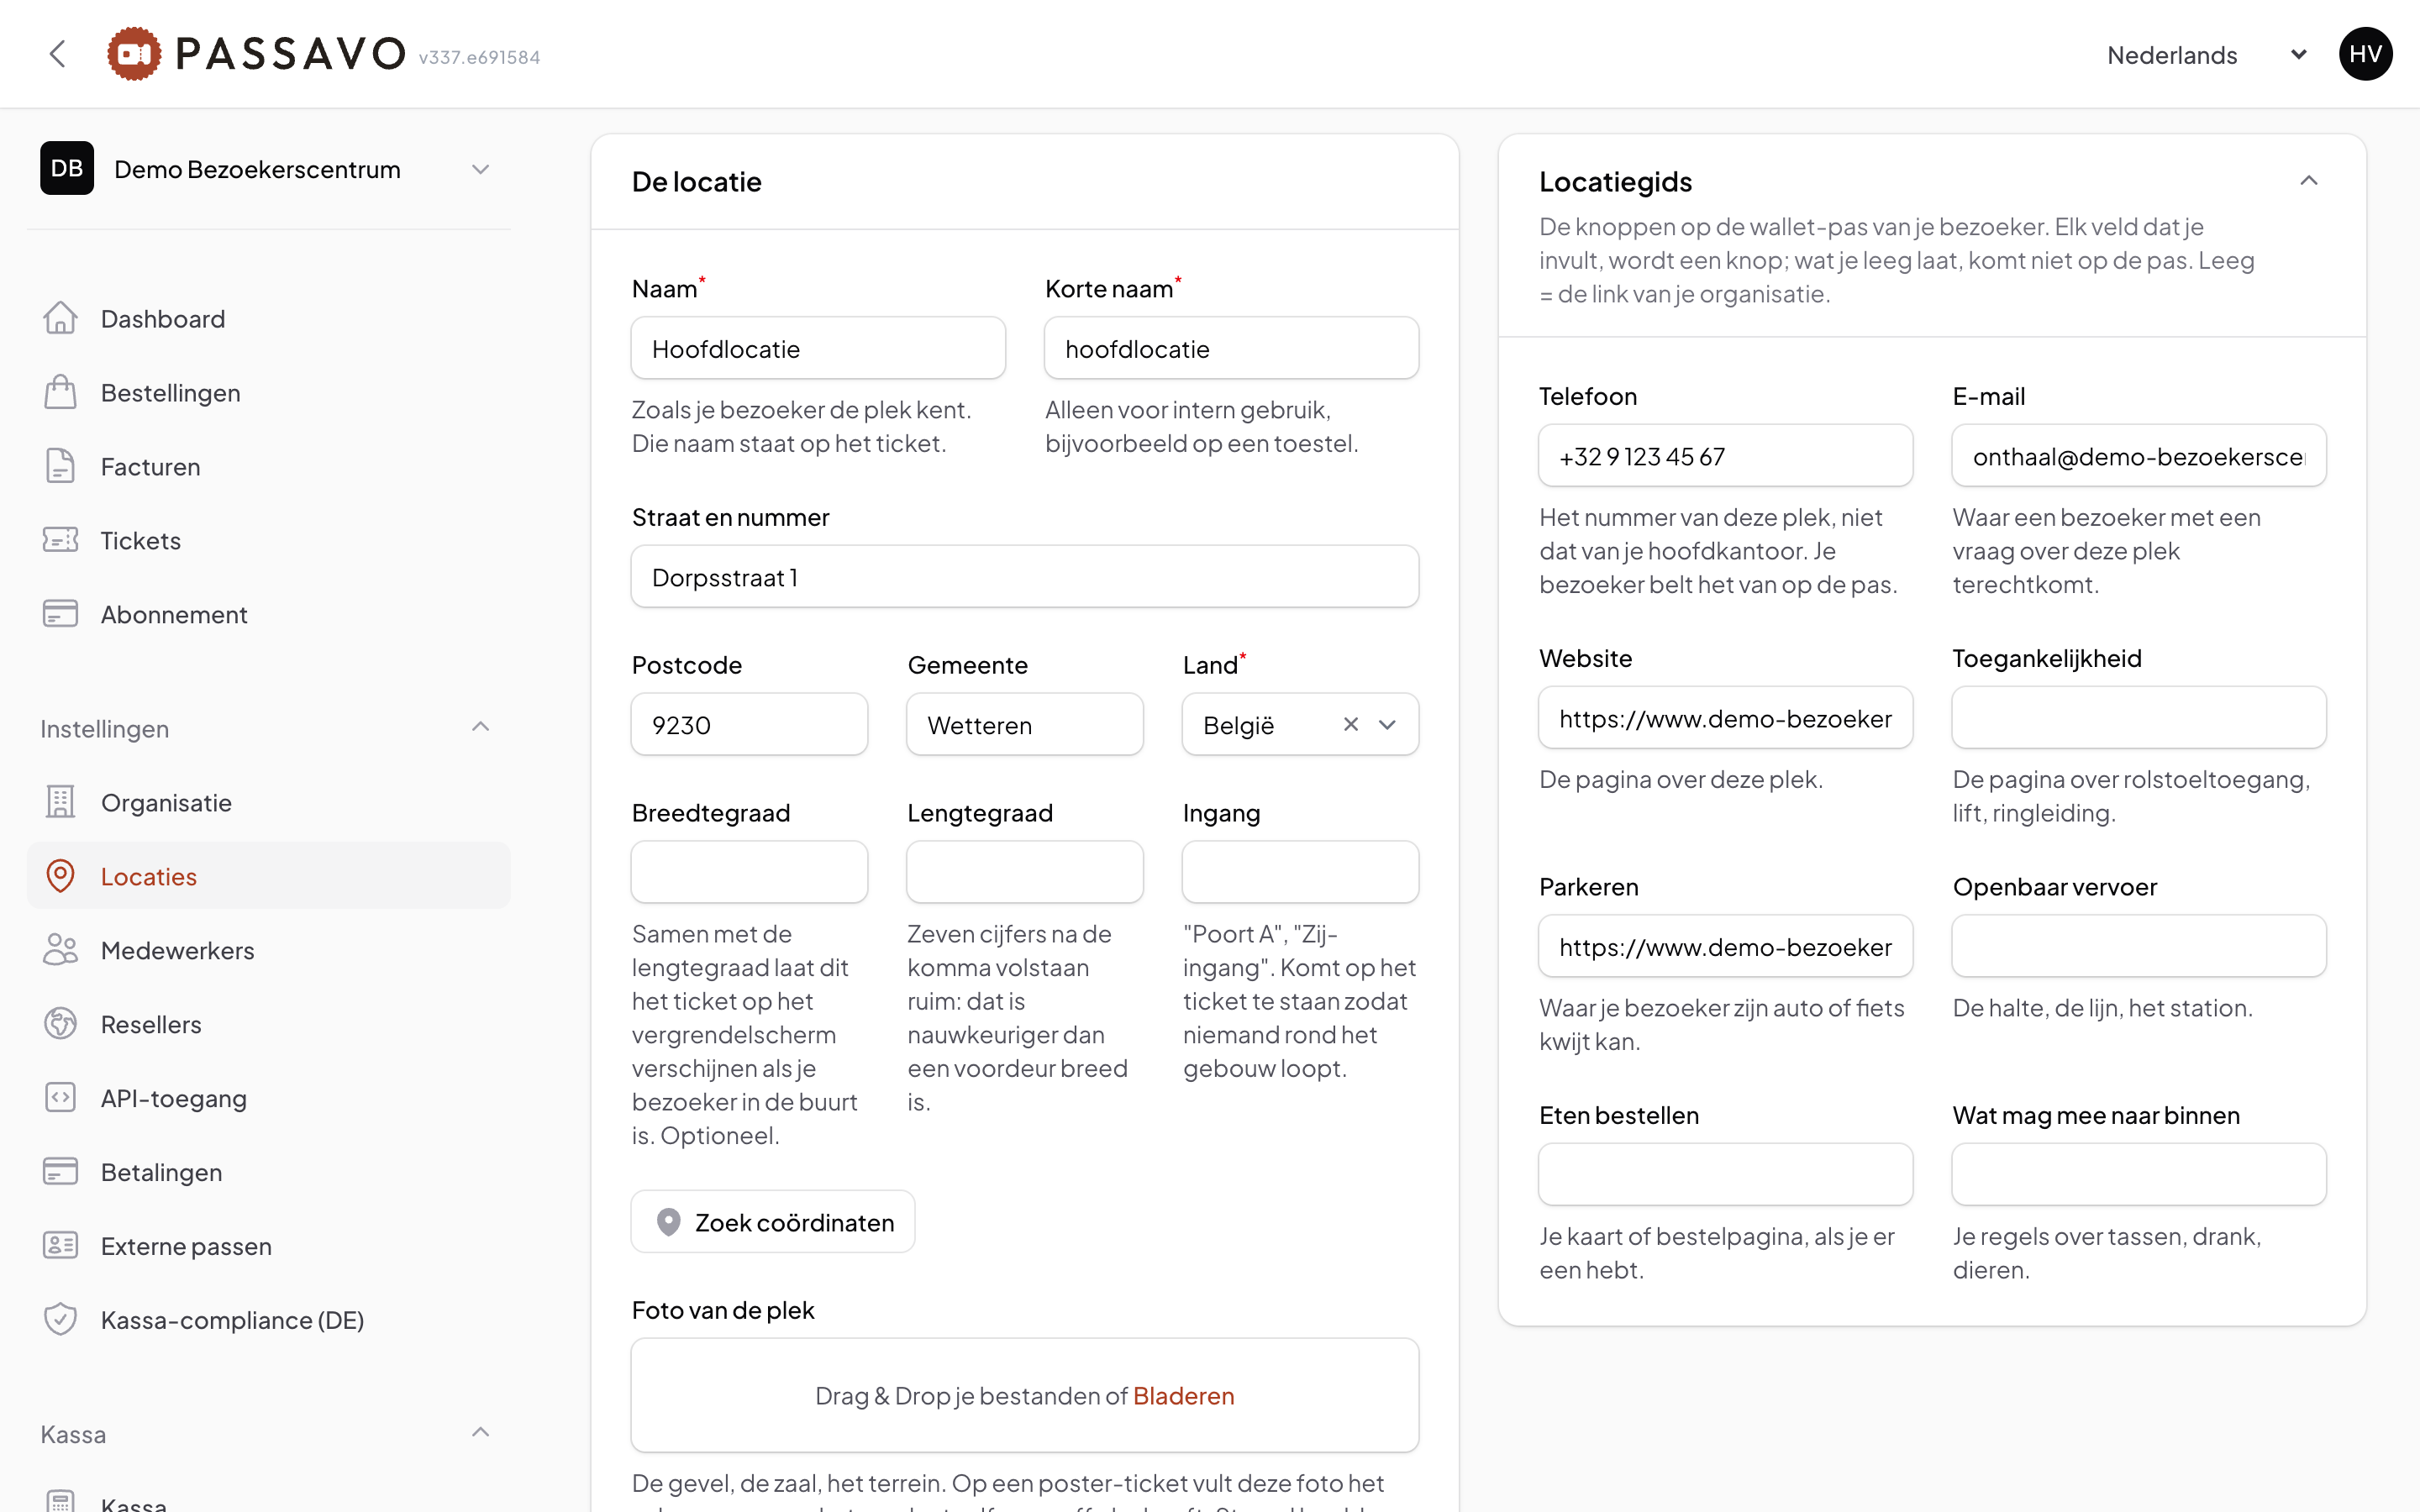Click the Postcode field
2420x1512 pixels.
[x=750, y=725]
